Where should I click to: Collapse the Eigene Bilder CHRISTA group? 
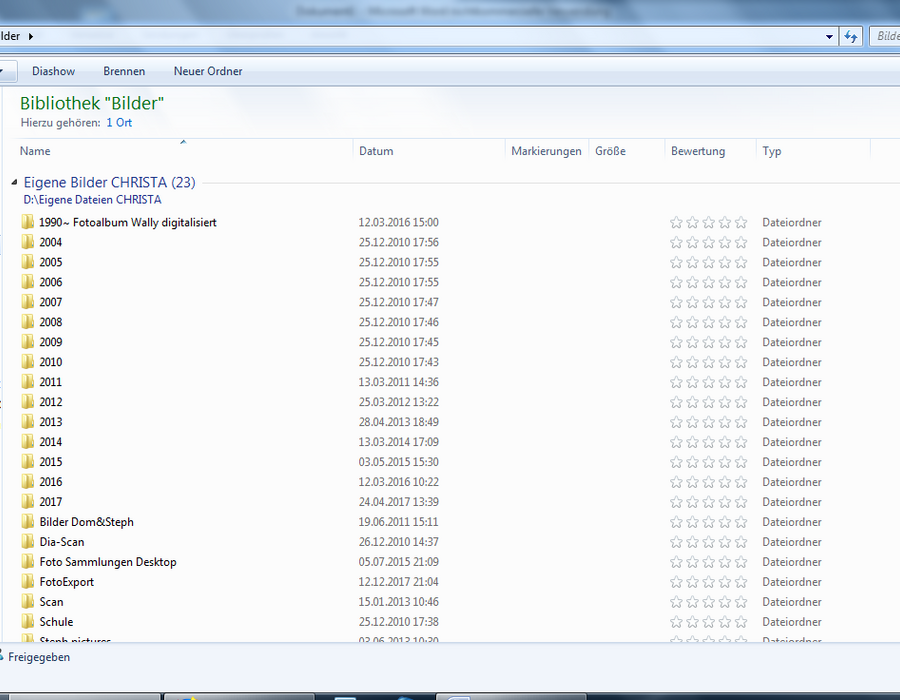[14, 182]
